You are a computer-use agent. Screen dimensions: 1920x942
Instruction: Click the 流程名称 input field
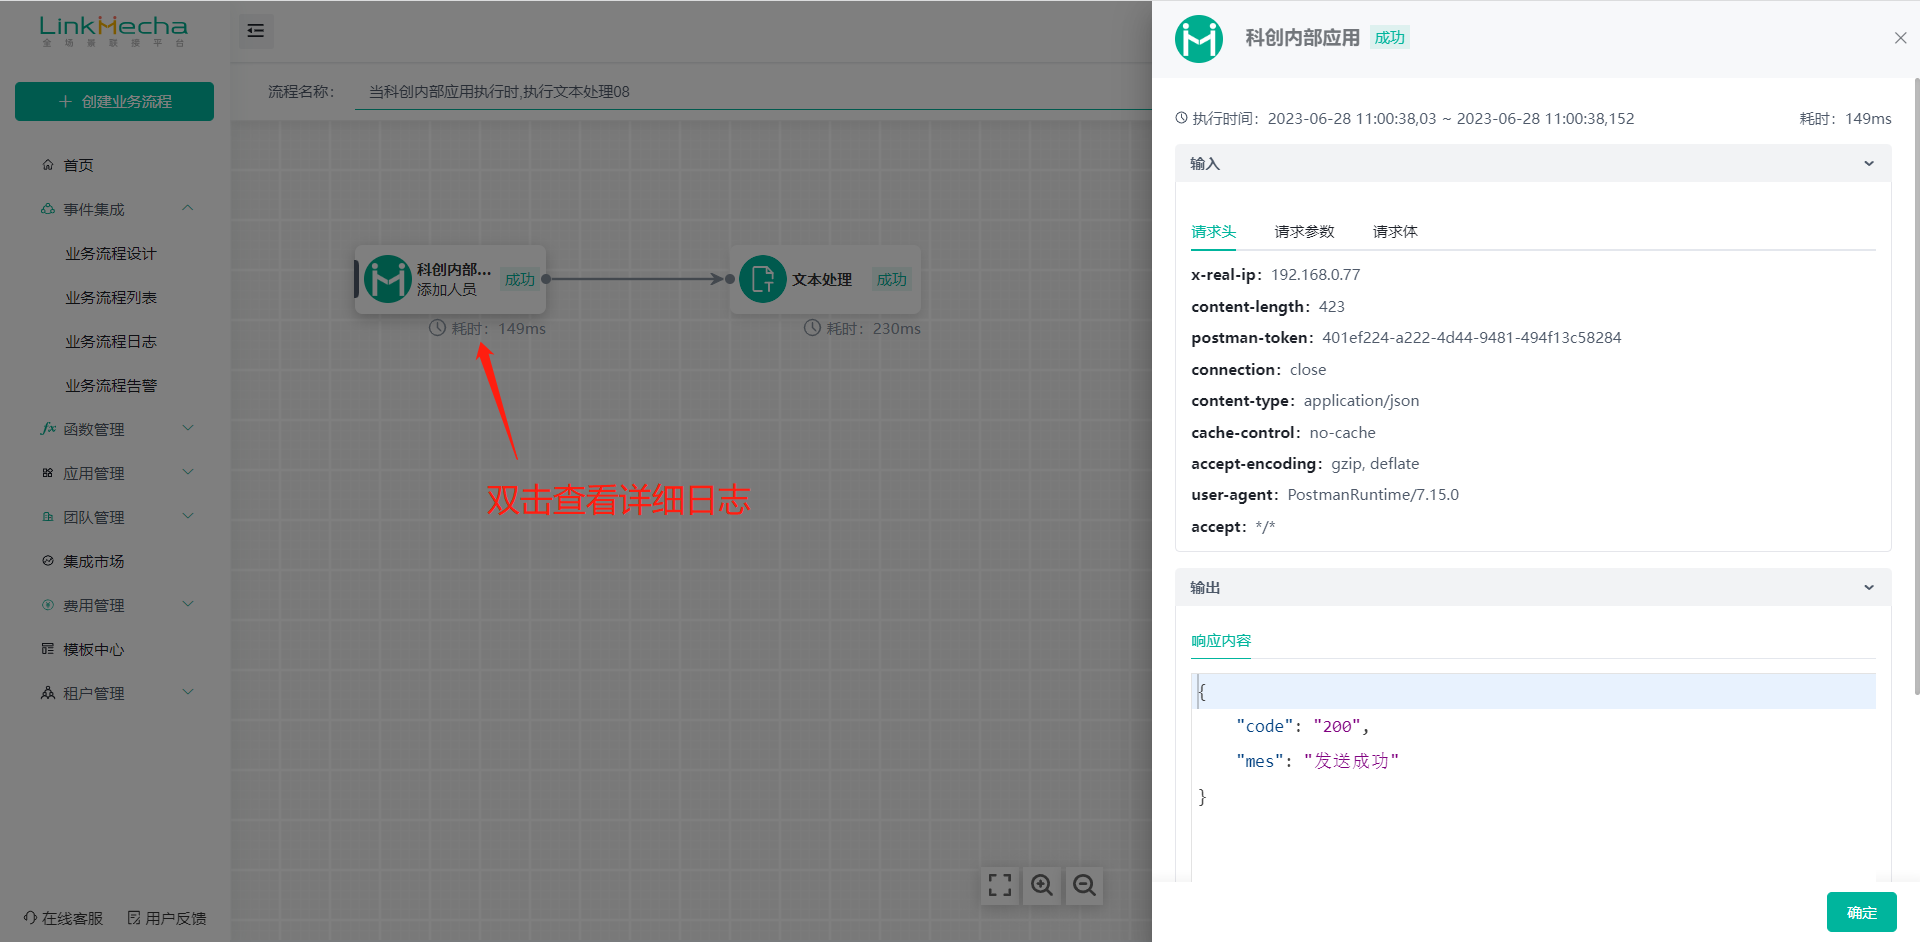[753, 92]
